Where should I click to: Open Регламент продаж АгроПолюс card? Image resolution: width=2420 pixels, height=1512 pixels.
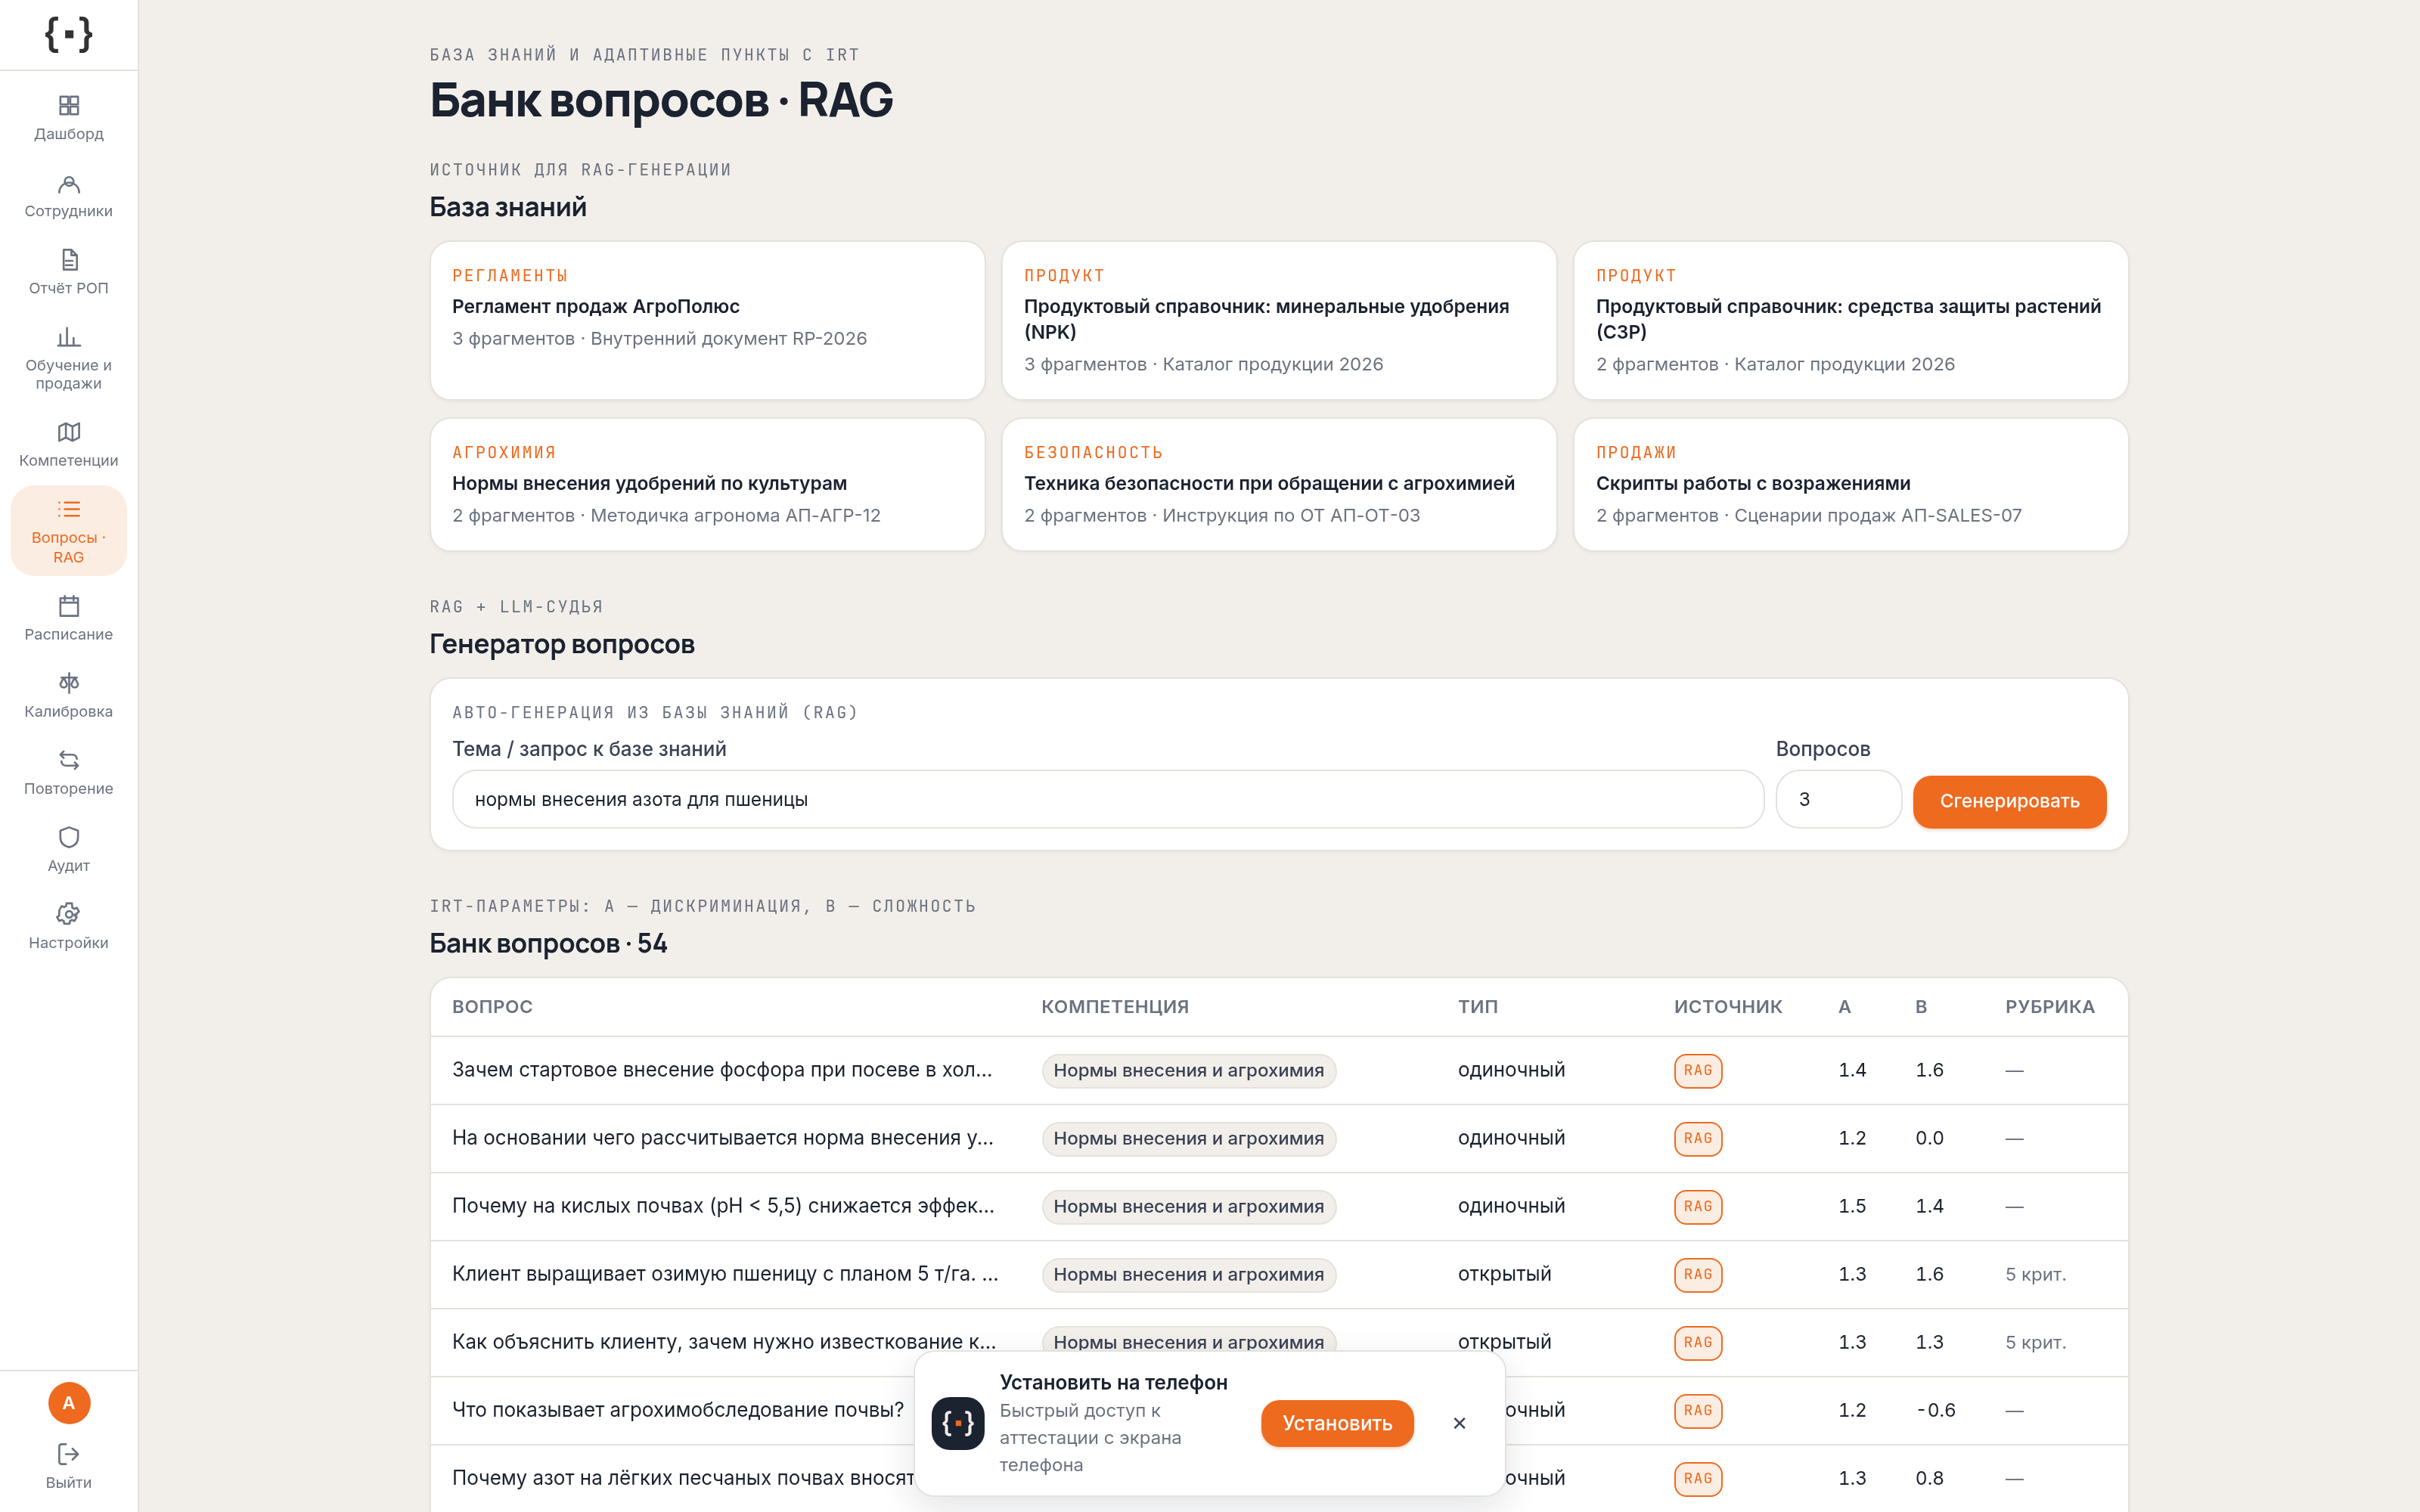(707, 320)
